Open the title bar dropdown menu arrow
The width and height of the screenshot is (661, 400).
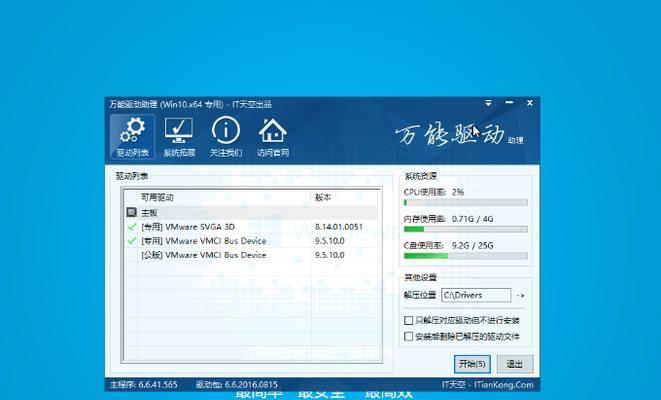[488, 103]
